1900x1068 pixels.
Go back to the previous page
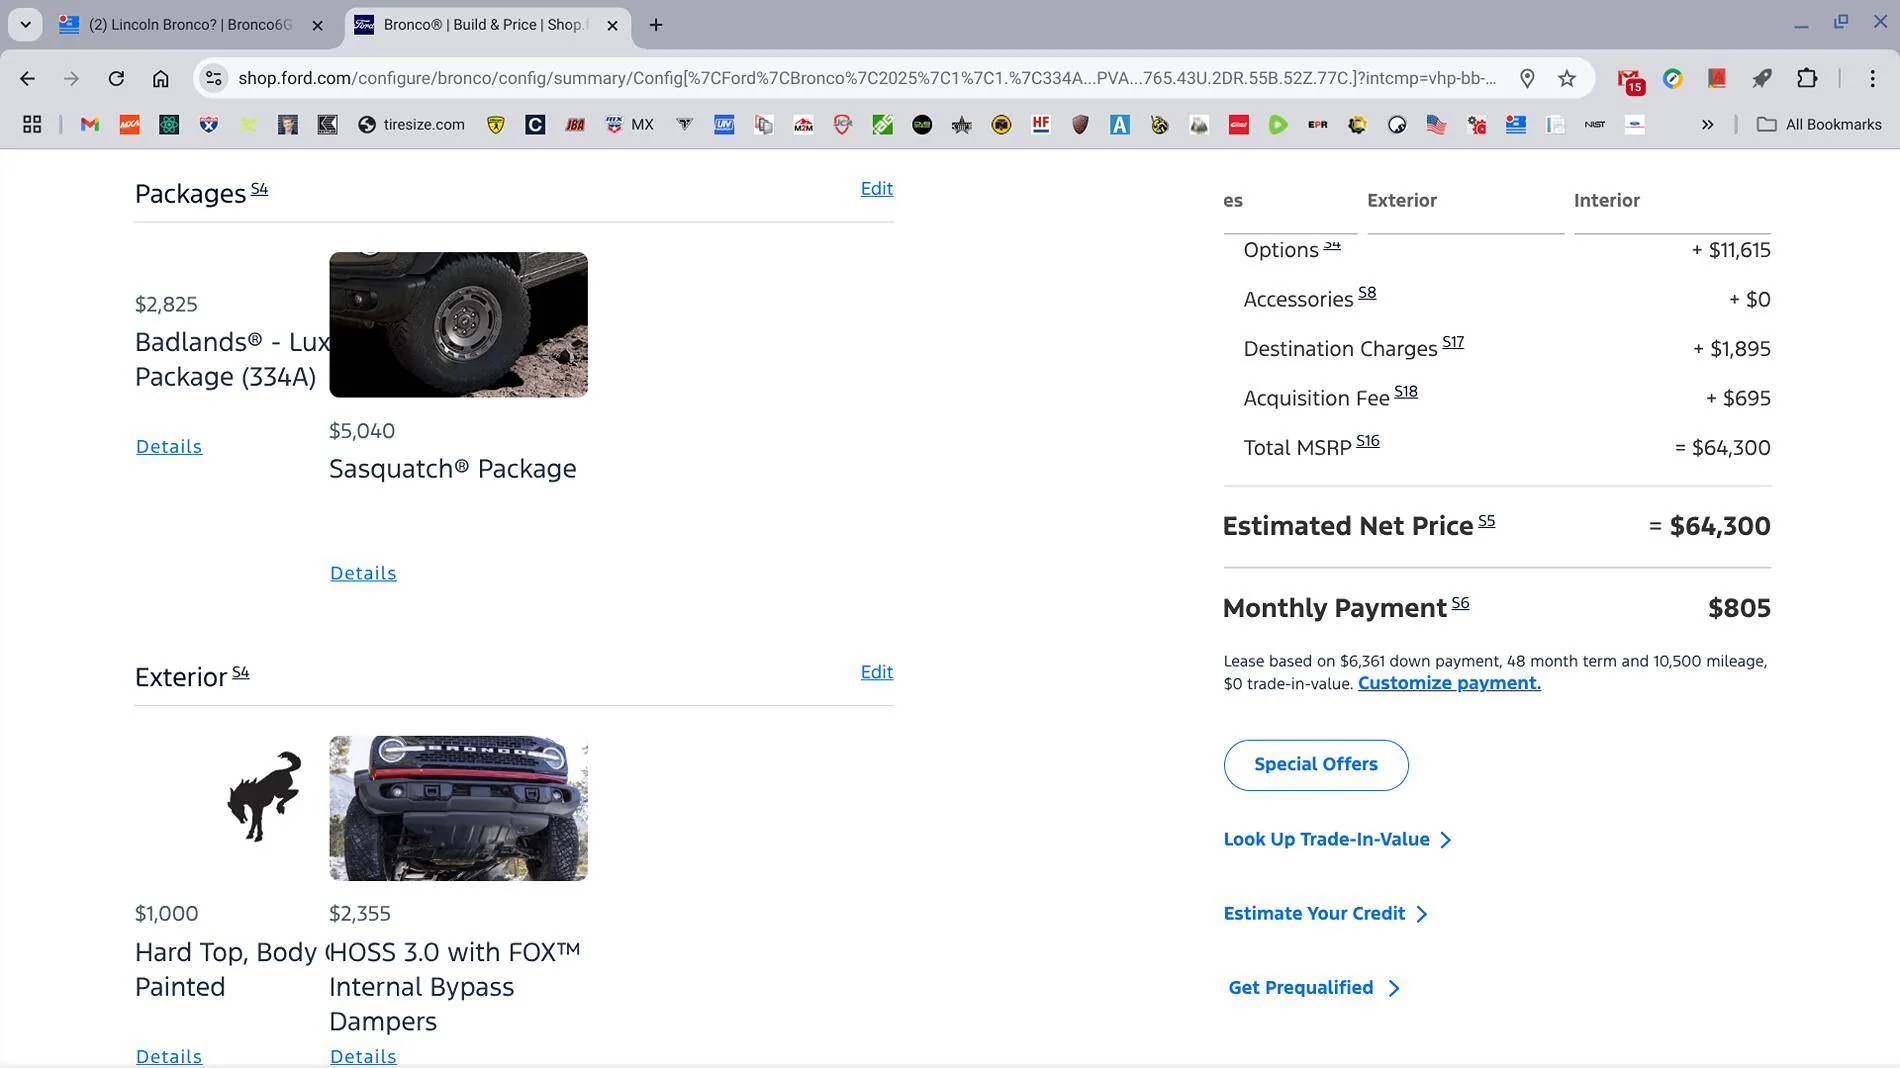point(27,78)
